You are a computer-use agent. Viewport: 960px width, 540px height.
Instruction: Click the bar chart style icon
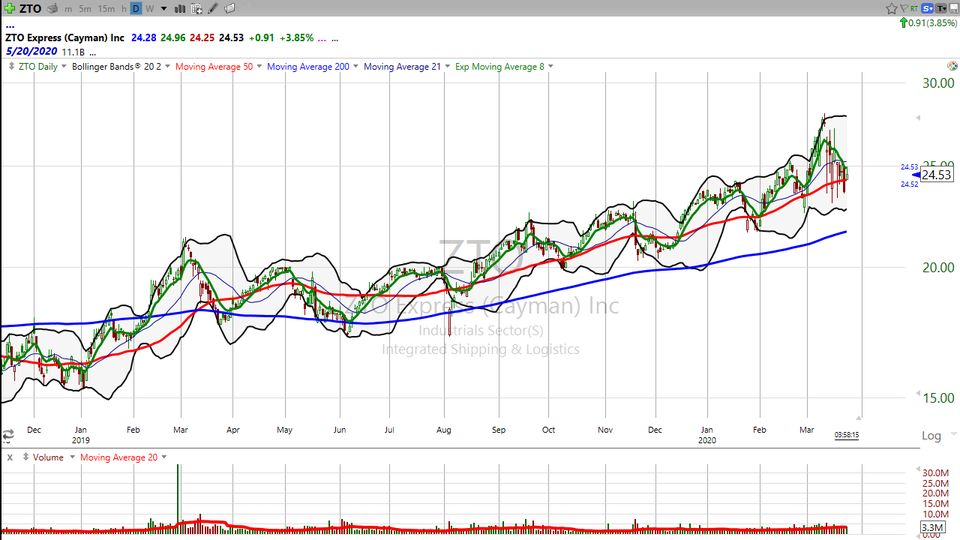[180, 9]
